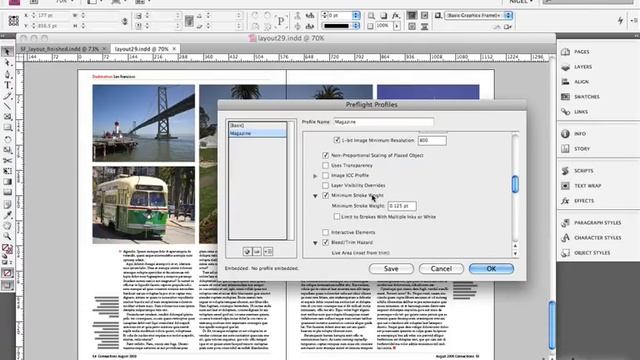Select the Rectangle tool
The image size is (640, 360).
tap(7, 128)
